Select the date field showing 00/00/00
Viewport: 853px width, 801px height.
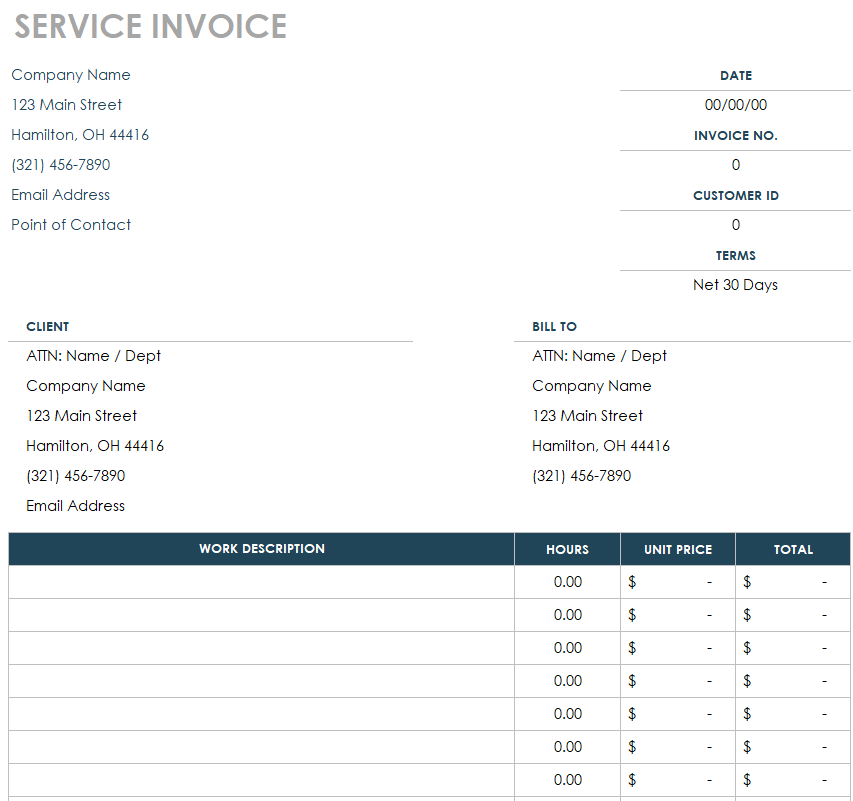coord(735,105)
